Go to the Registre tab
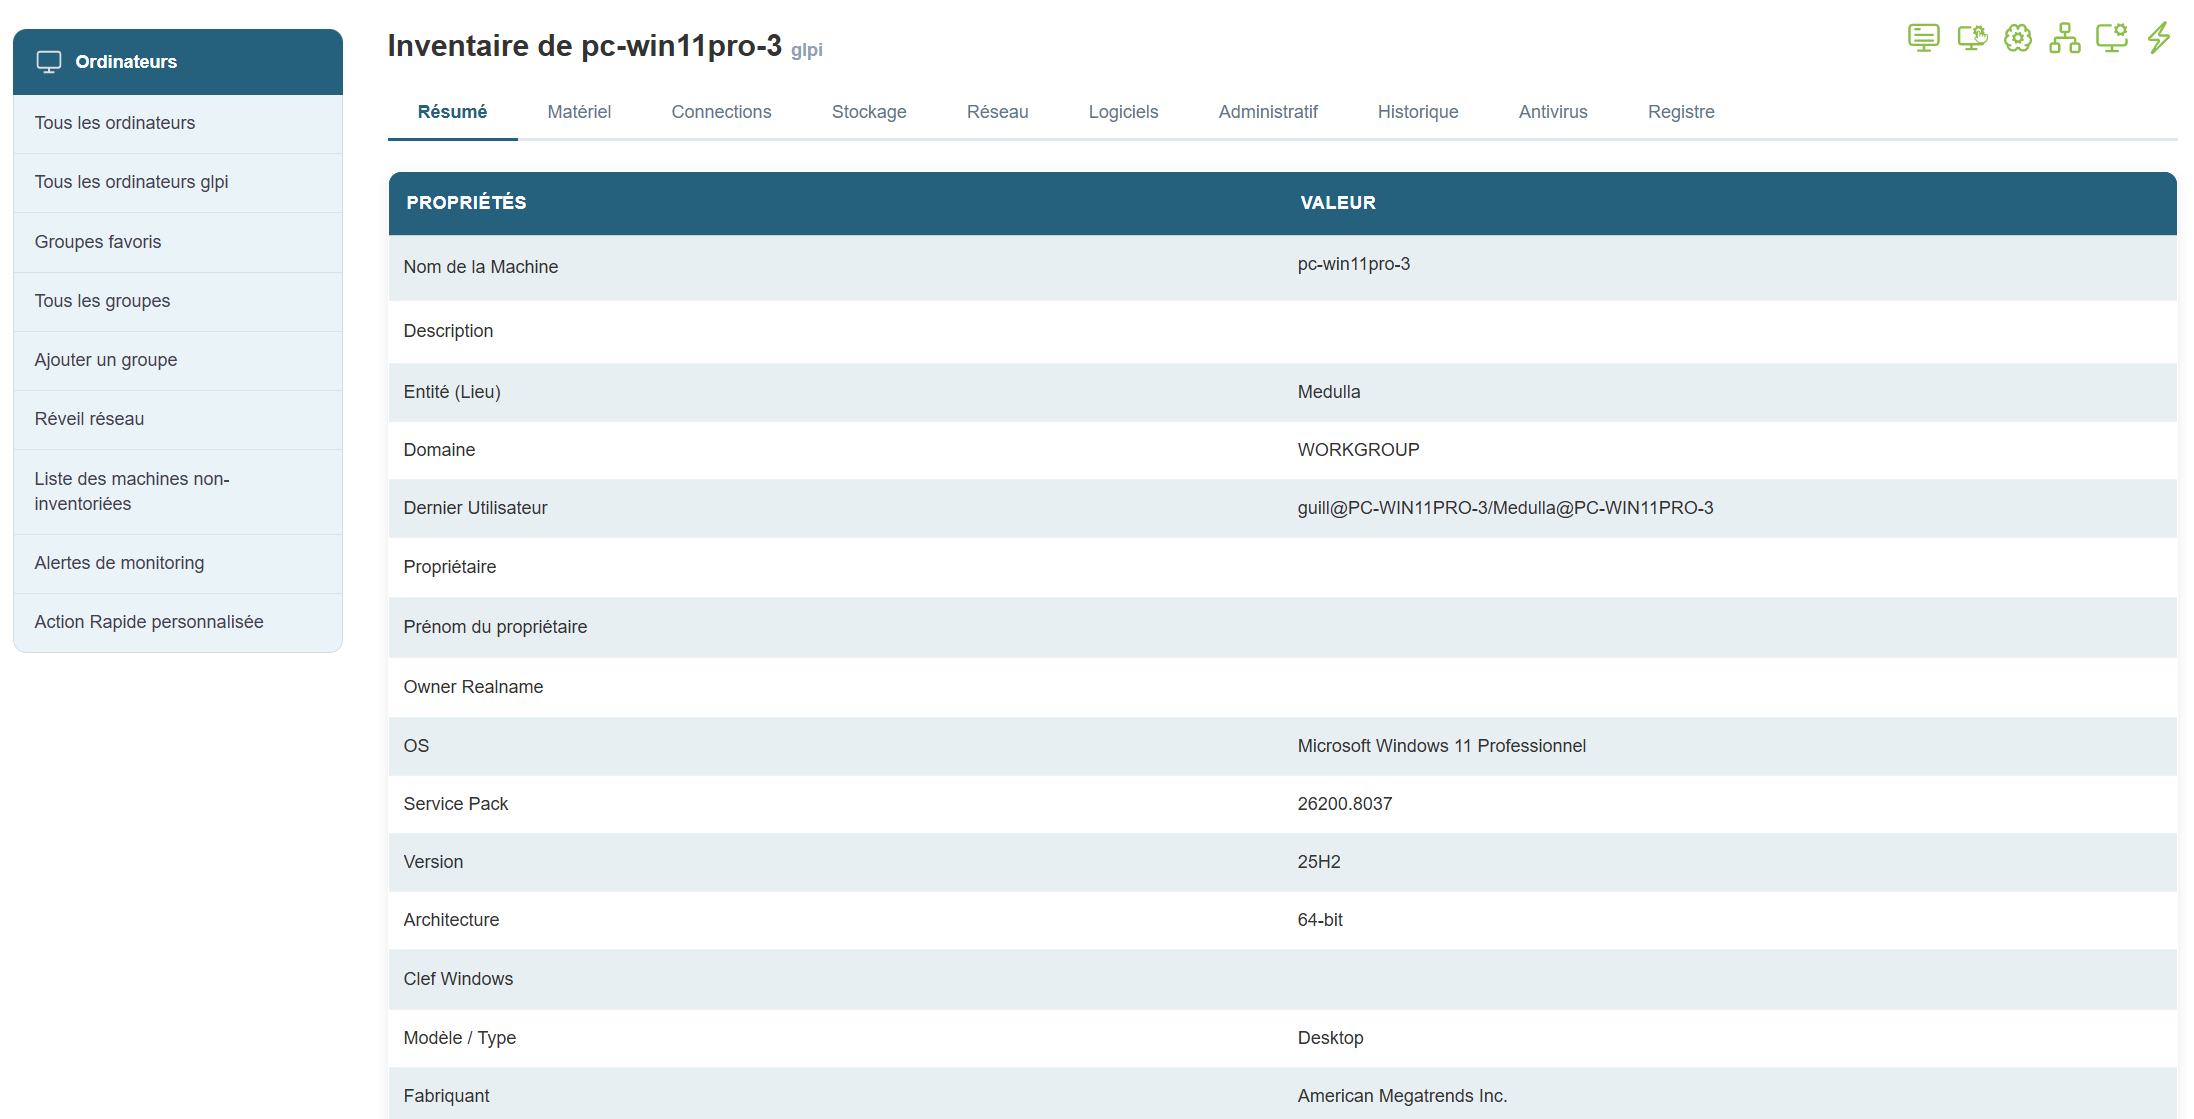The width and height of the screenshot is (2194, 1119). click(x=1680, y=112)
